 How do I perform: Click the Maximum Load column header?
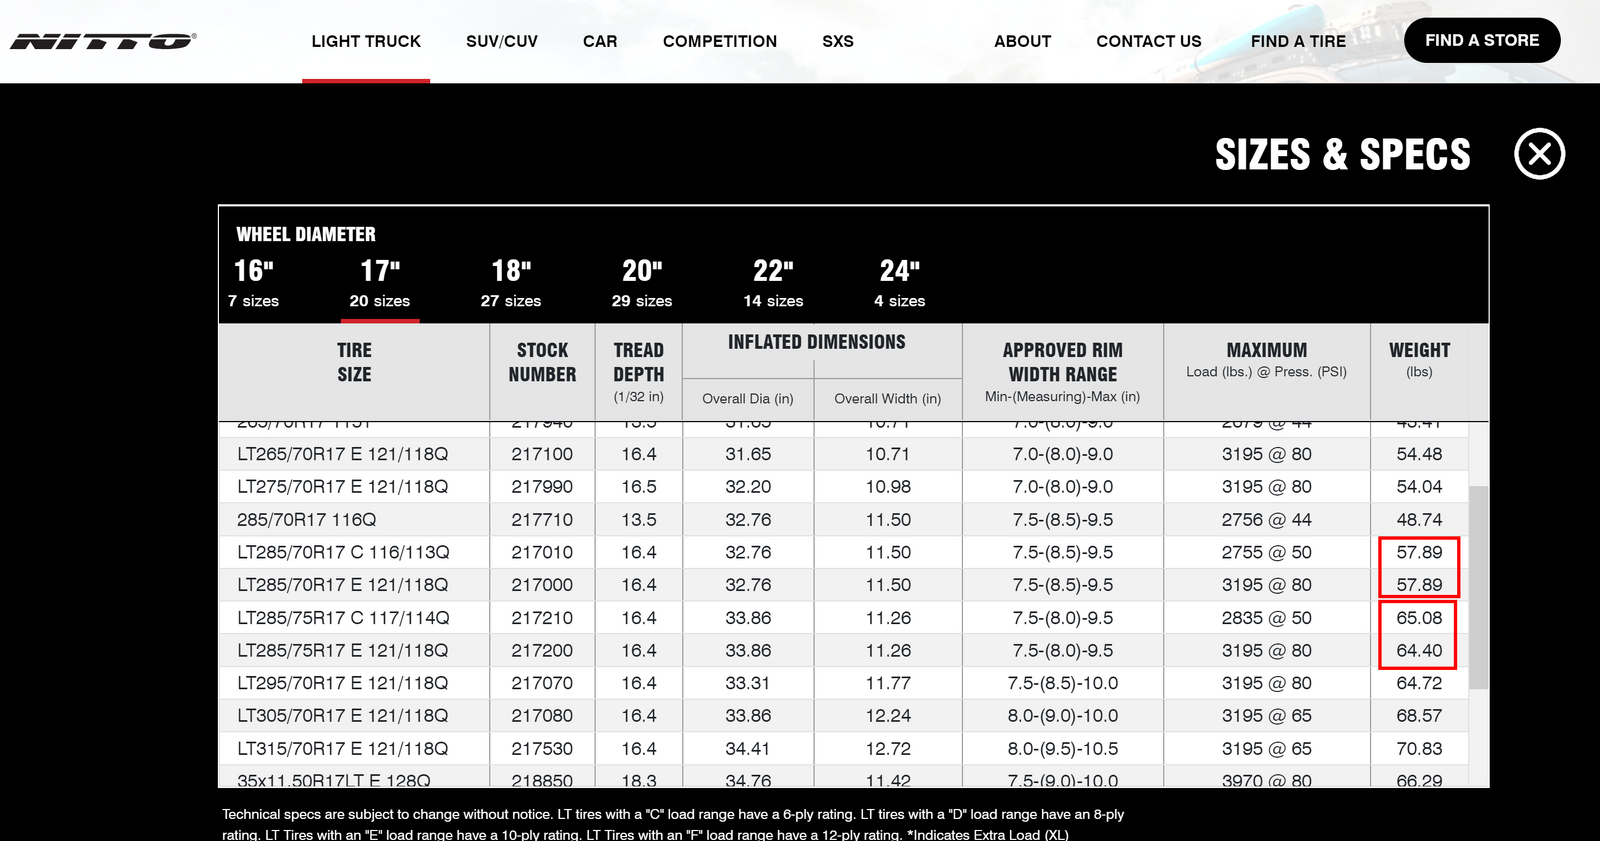[1267, 360]
